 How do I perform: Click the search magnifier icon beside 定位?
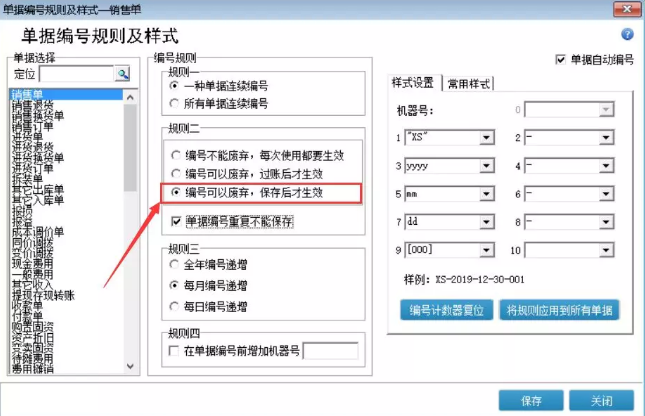pos(122,74)
